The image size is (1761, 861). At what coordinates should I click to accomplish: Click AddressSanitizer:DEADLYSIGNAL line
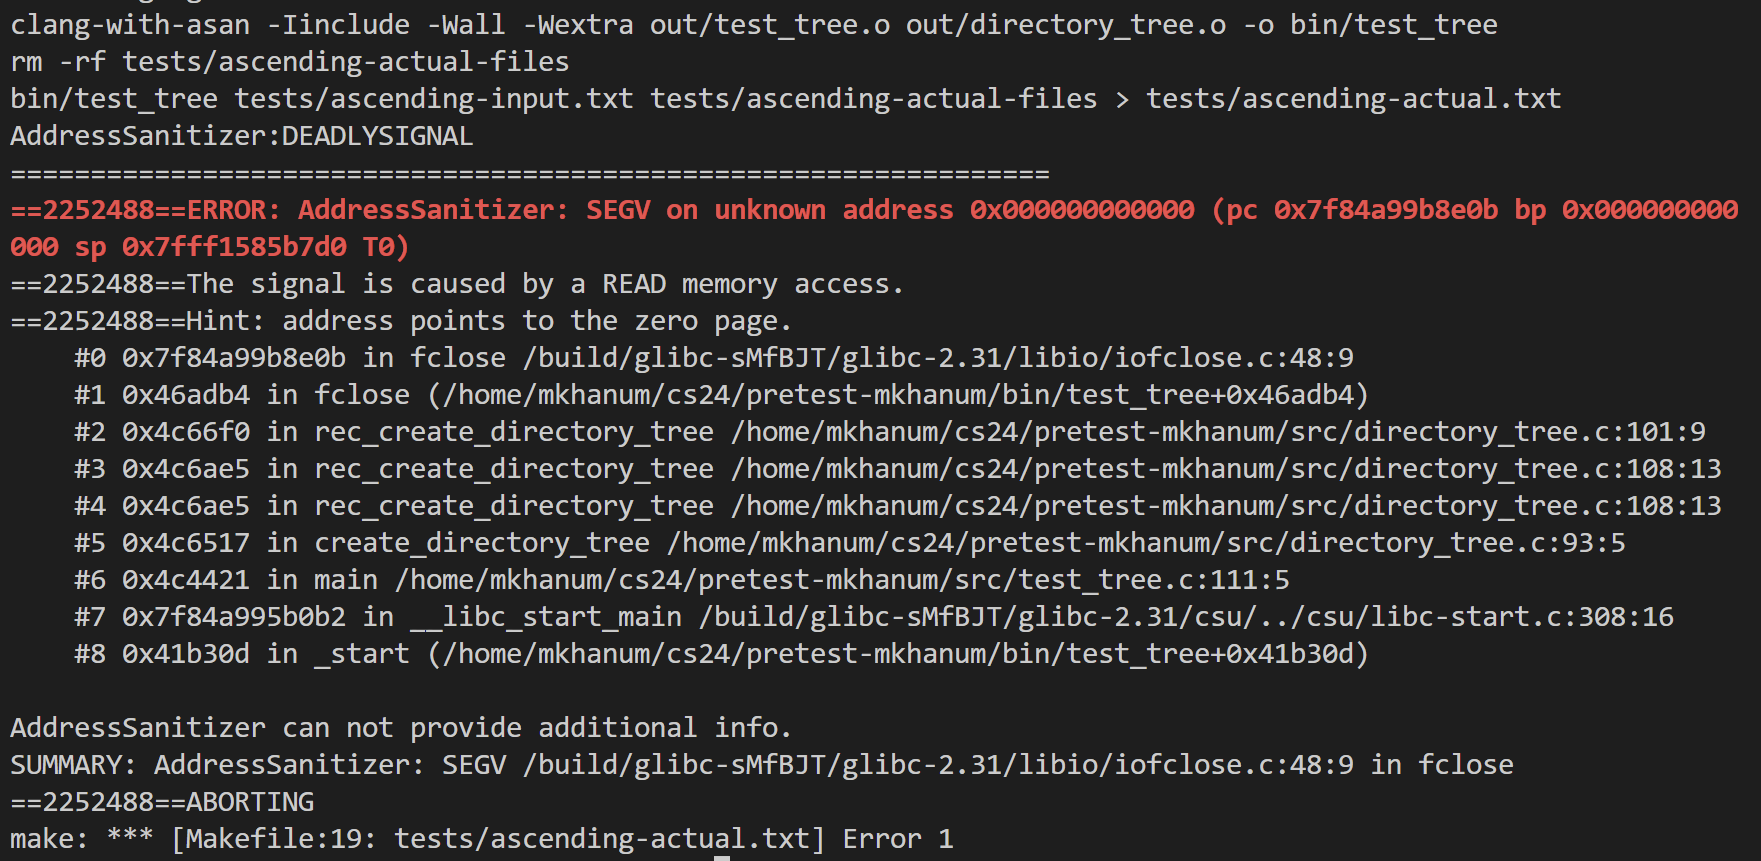[x=241, y=136]
